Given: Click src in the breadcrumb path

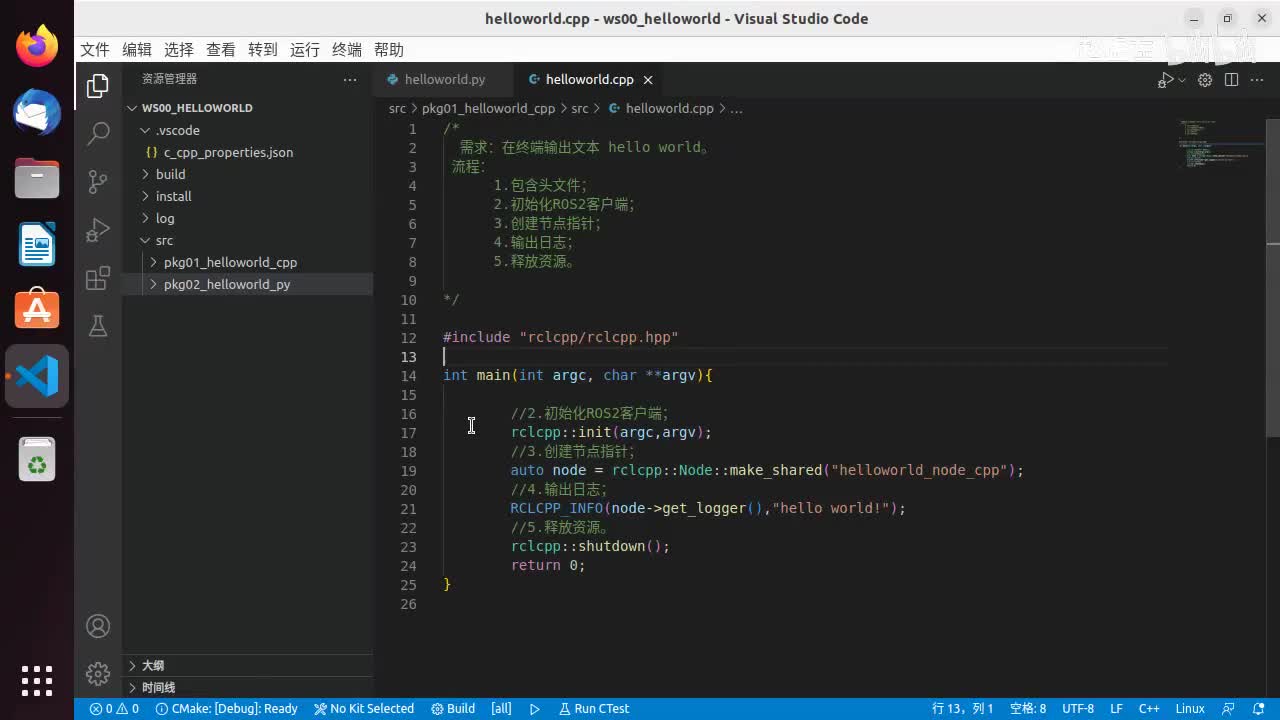Looking at the screenshot, I should [x=397, y=108].
